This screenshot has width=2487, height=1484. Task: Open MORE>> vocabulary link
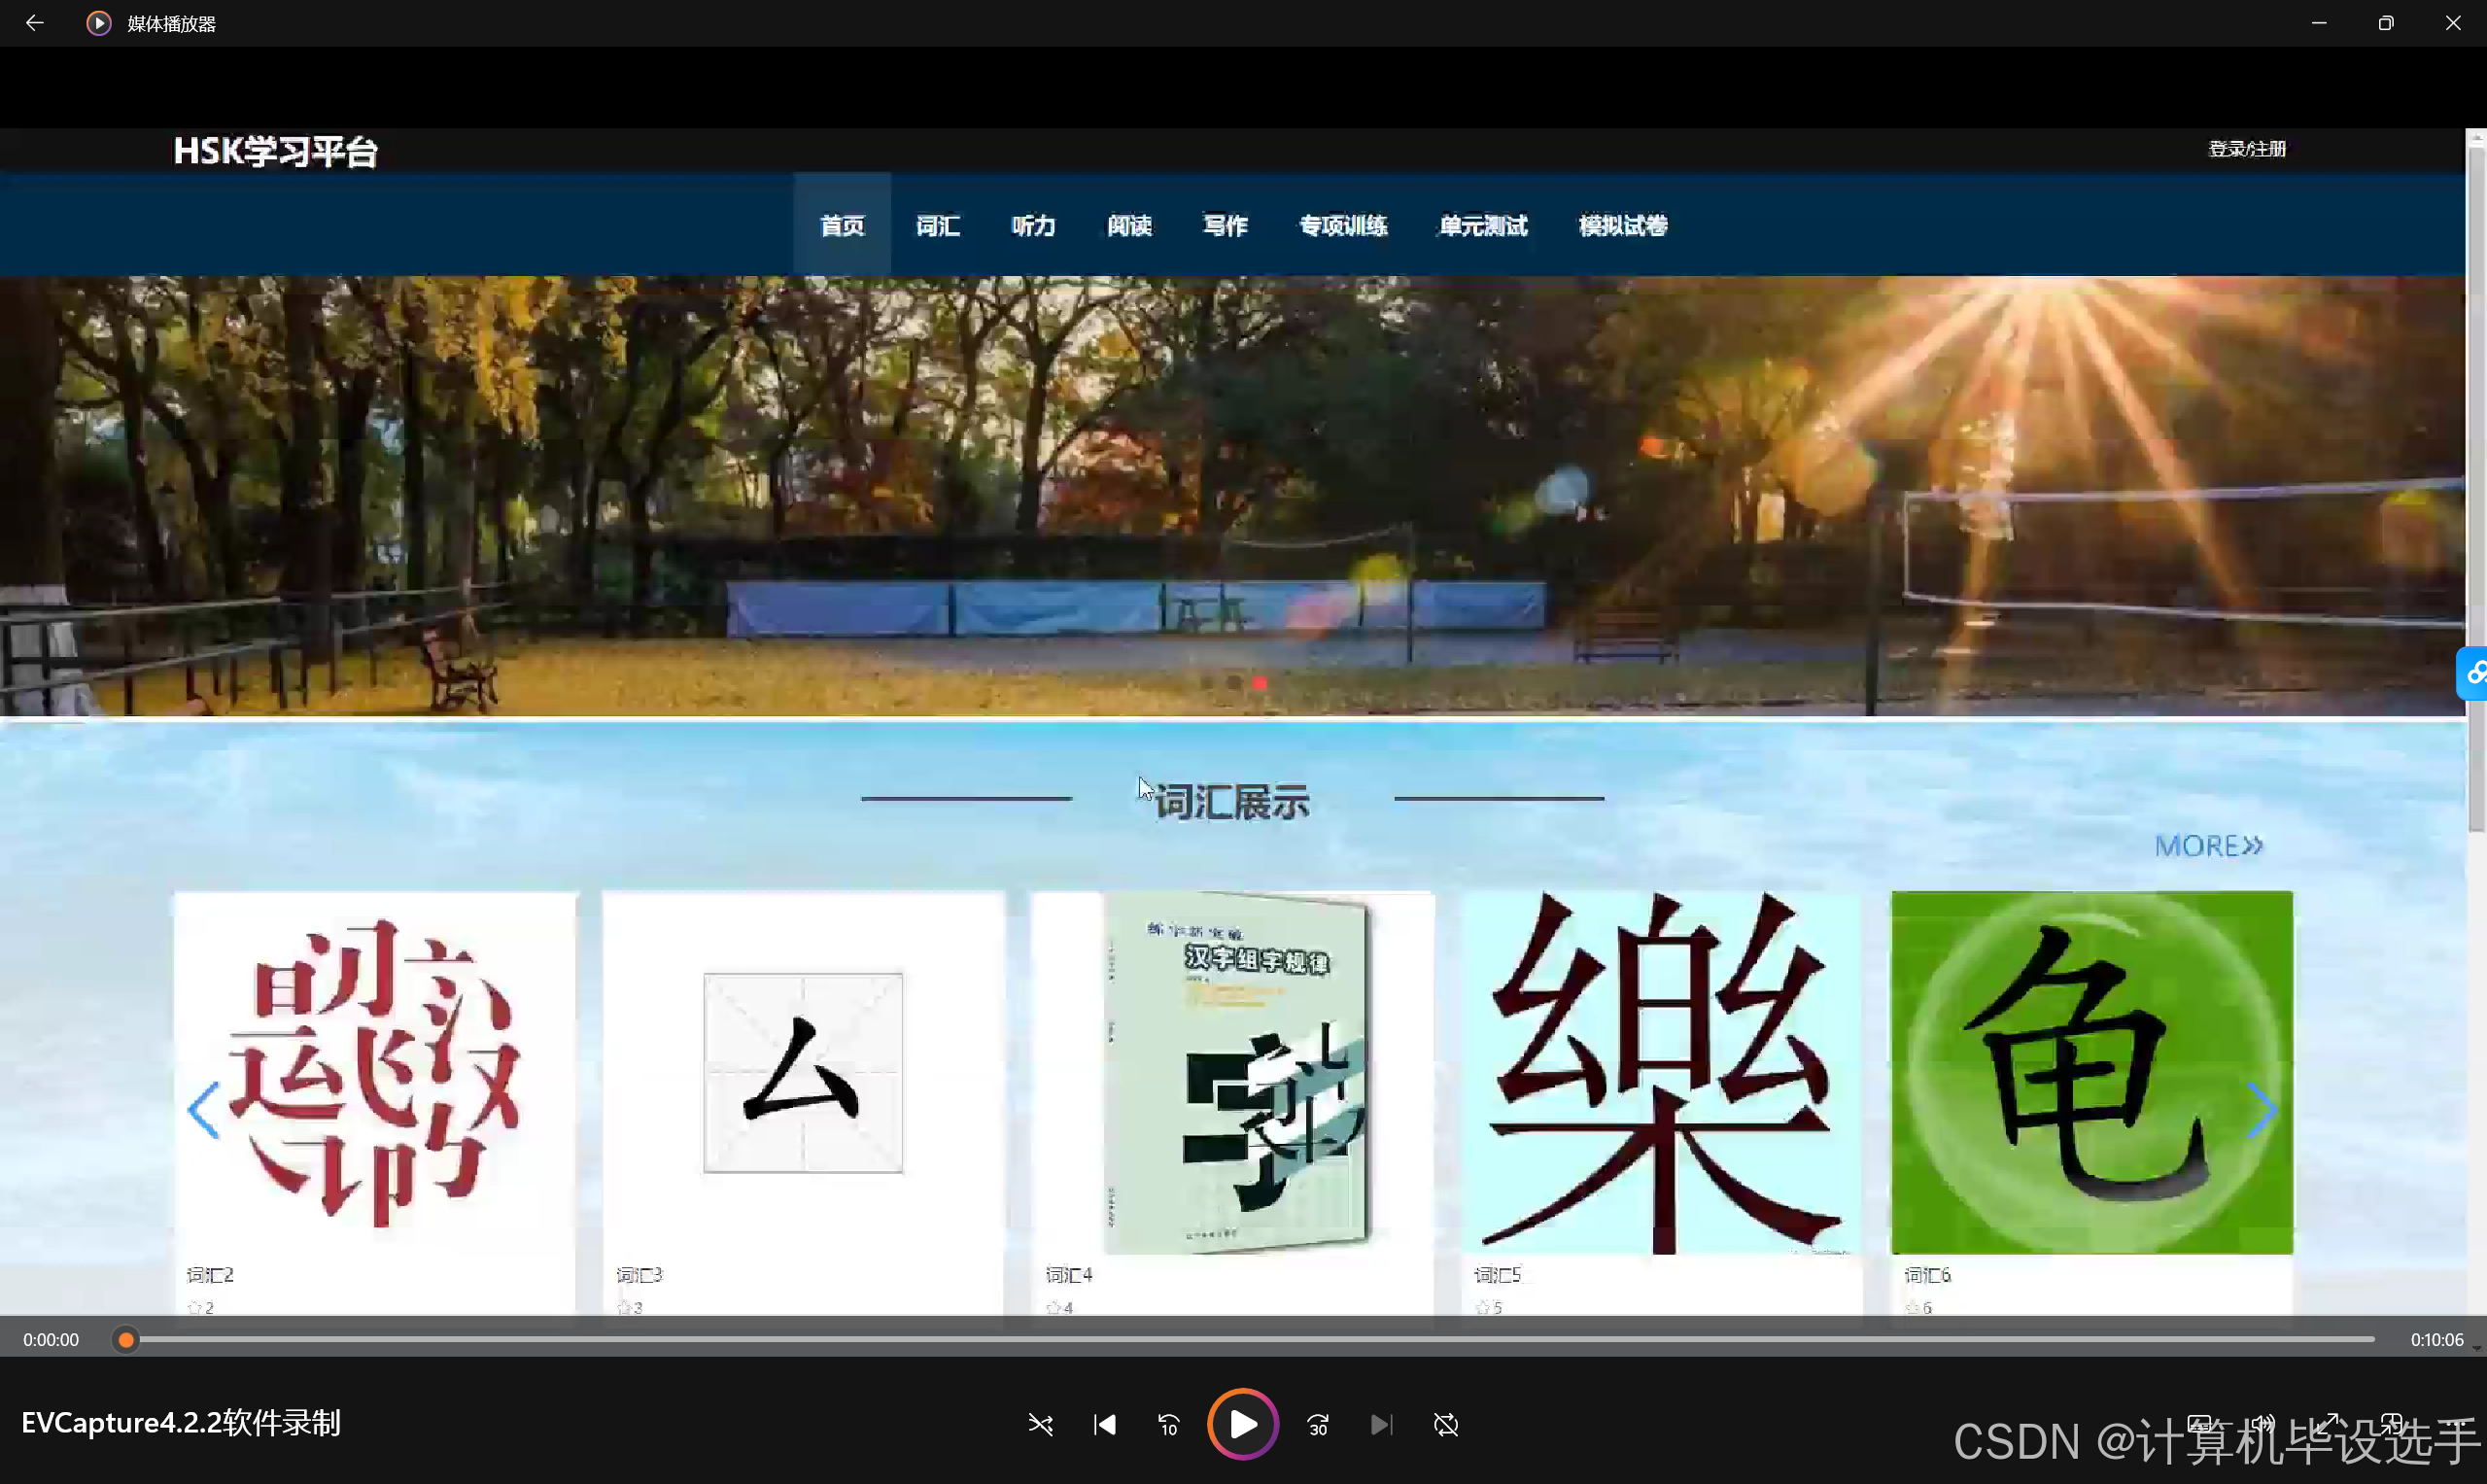coord(2208,846)
